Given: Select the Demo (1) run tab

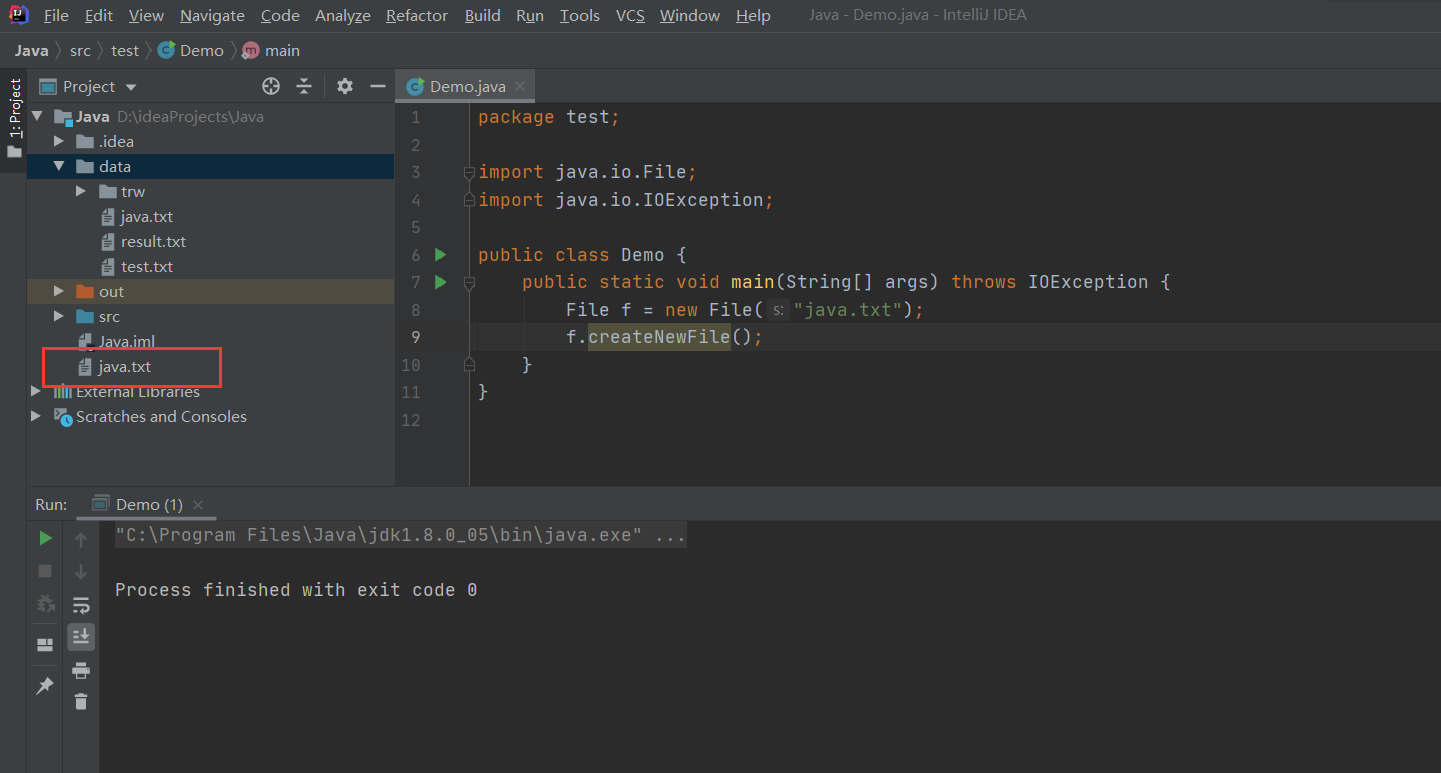Looking at the screenshot, I should [149, 504].
